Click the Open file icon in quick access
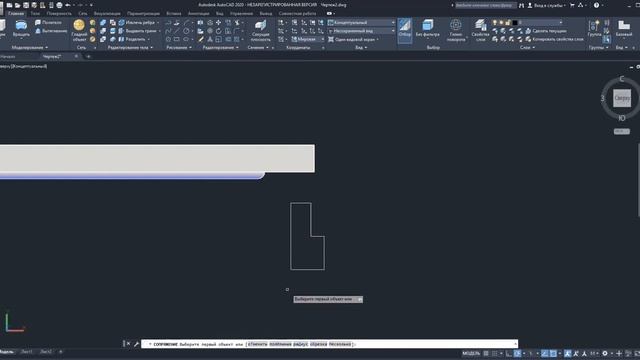640x360 pixels. click(18, 5)
